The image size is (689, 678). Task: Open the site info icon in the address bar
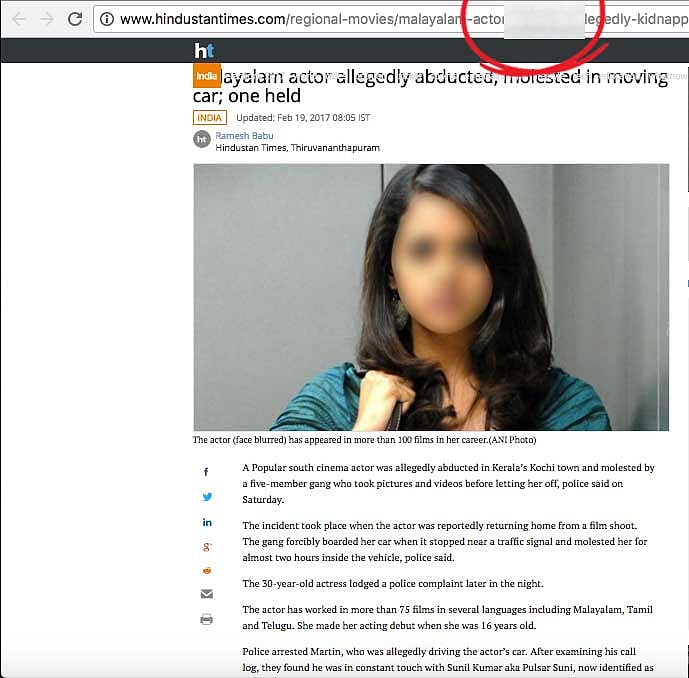coord(107,19)
